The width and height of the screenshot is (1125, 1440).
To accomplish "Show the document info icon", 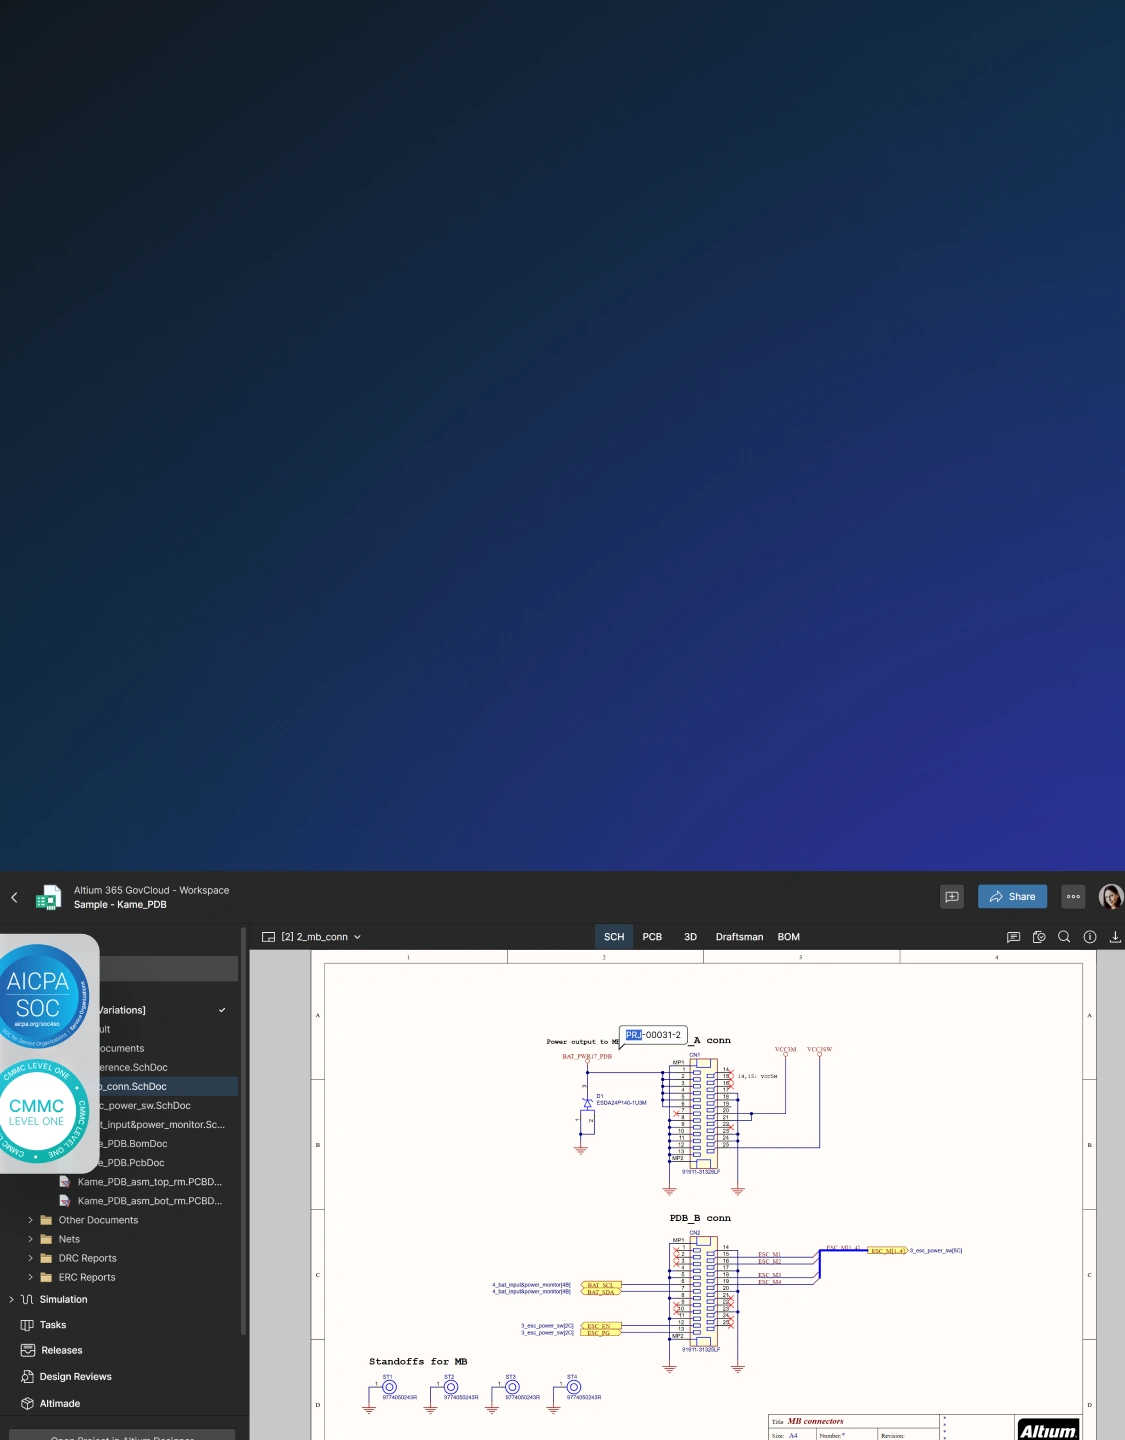I will pyautogui.click(x=1090, y=937).
